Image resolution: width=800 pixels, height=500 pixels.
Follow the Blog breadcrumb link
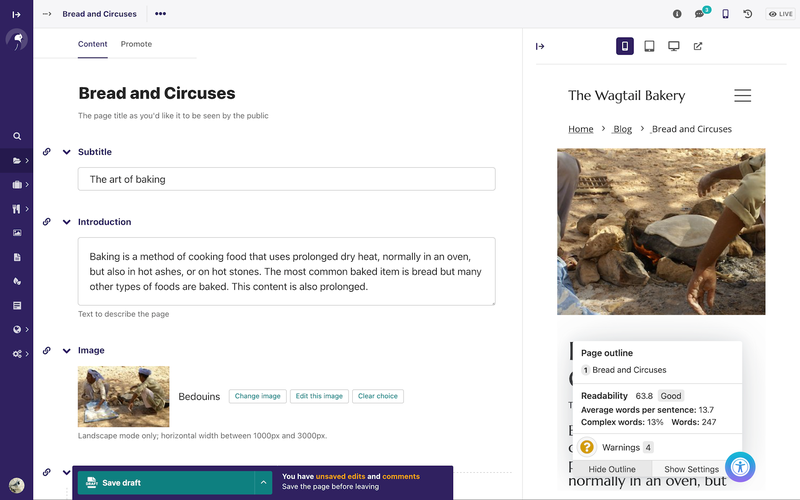coord(622,129)
